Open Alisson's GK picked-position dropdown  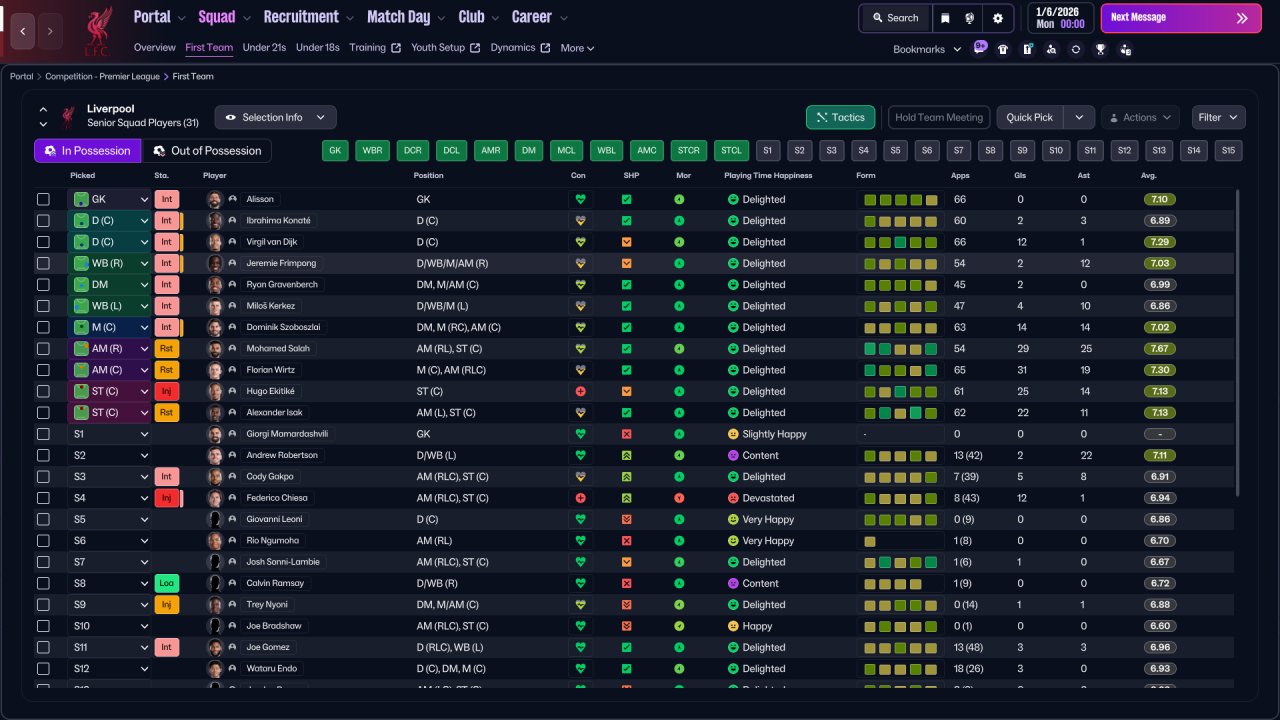[x=110, y=199]
